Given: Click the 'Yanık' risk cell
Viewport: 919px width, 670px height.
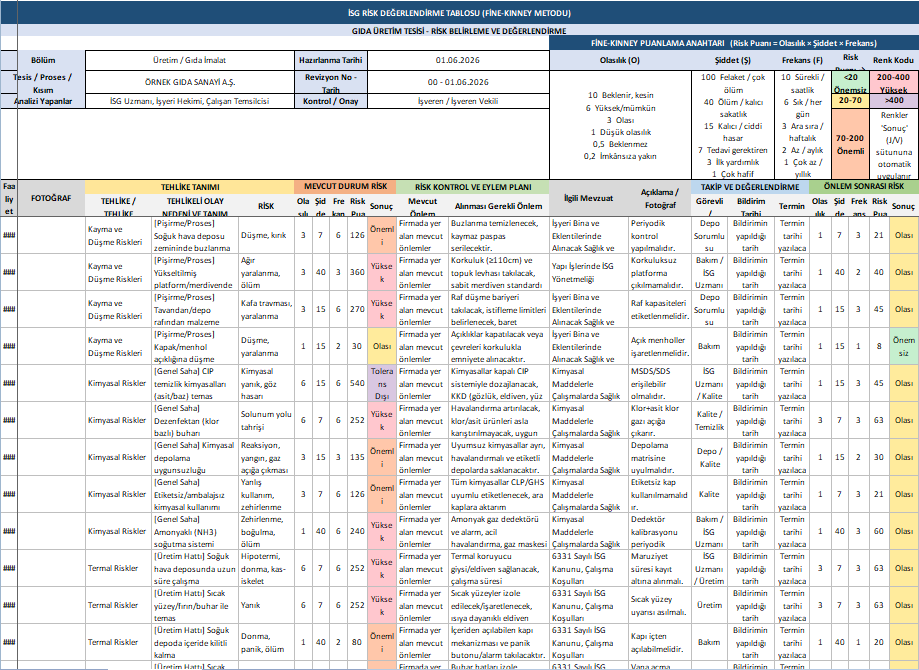Looking at the screenshot, I should click(x=266, y=604).
